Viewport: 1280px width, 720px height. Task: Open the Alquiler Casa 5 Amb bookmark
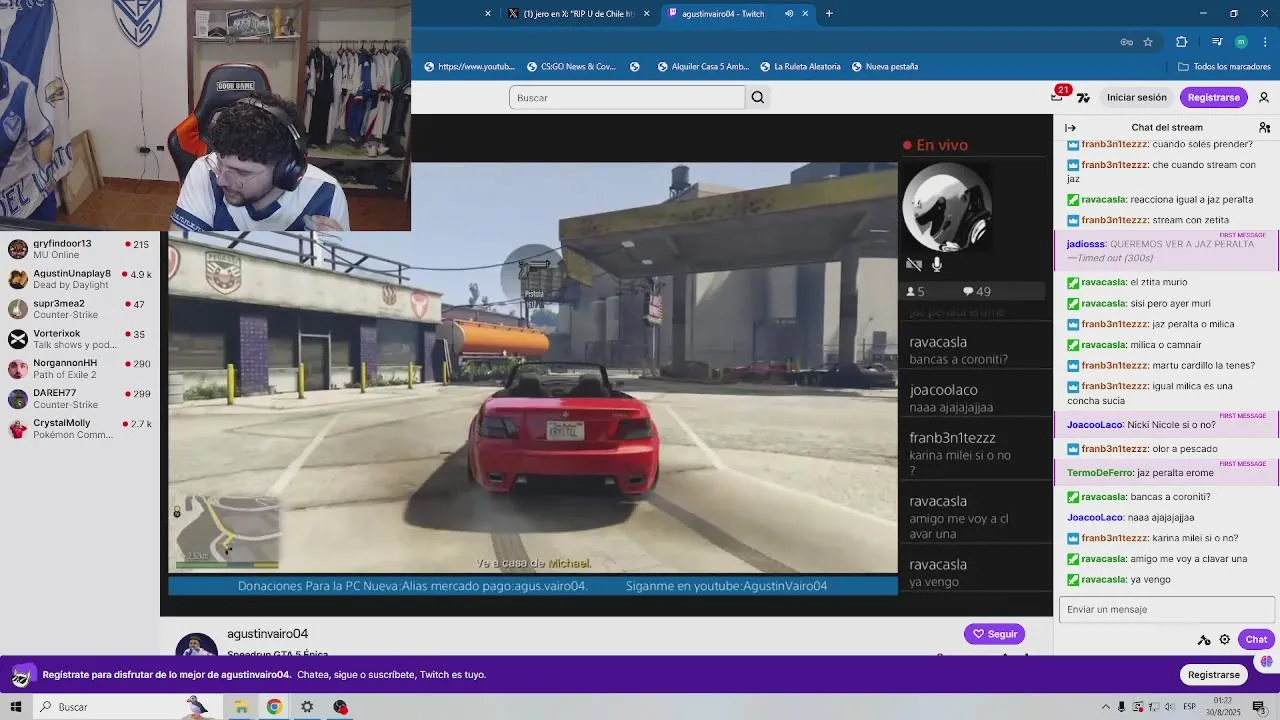pyautogui.click(x=703, y=67)
